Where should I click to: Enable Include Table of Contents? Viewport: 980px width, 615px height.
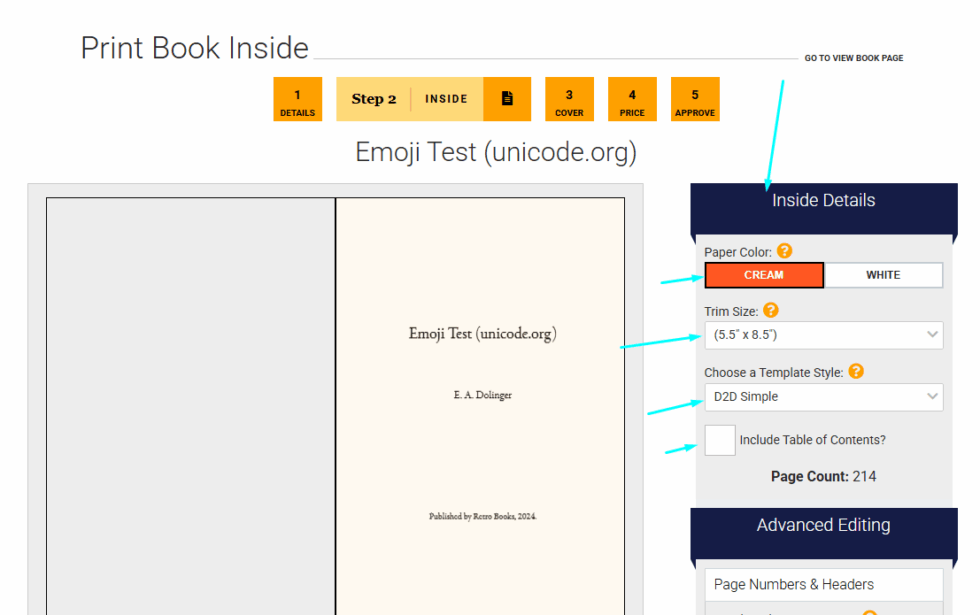coord(719,440)
